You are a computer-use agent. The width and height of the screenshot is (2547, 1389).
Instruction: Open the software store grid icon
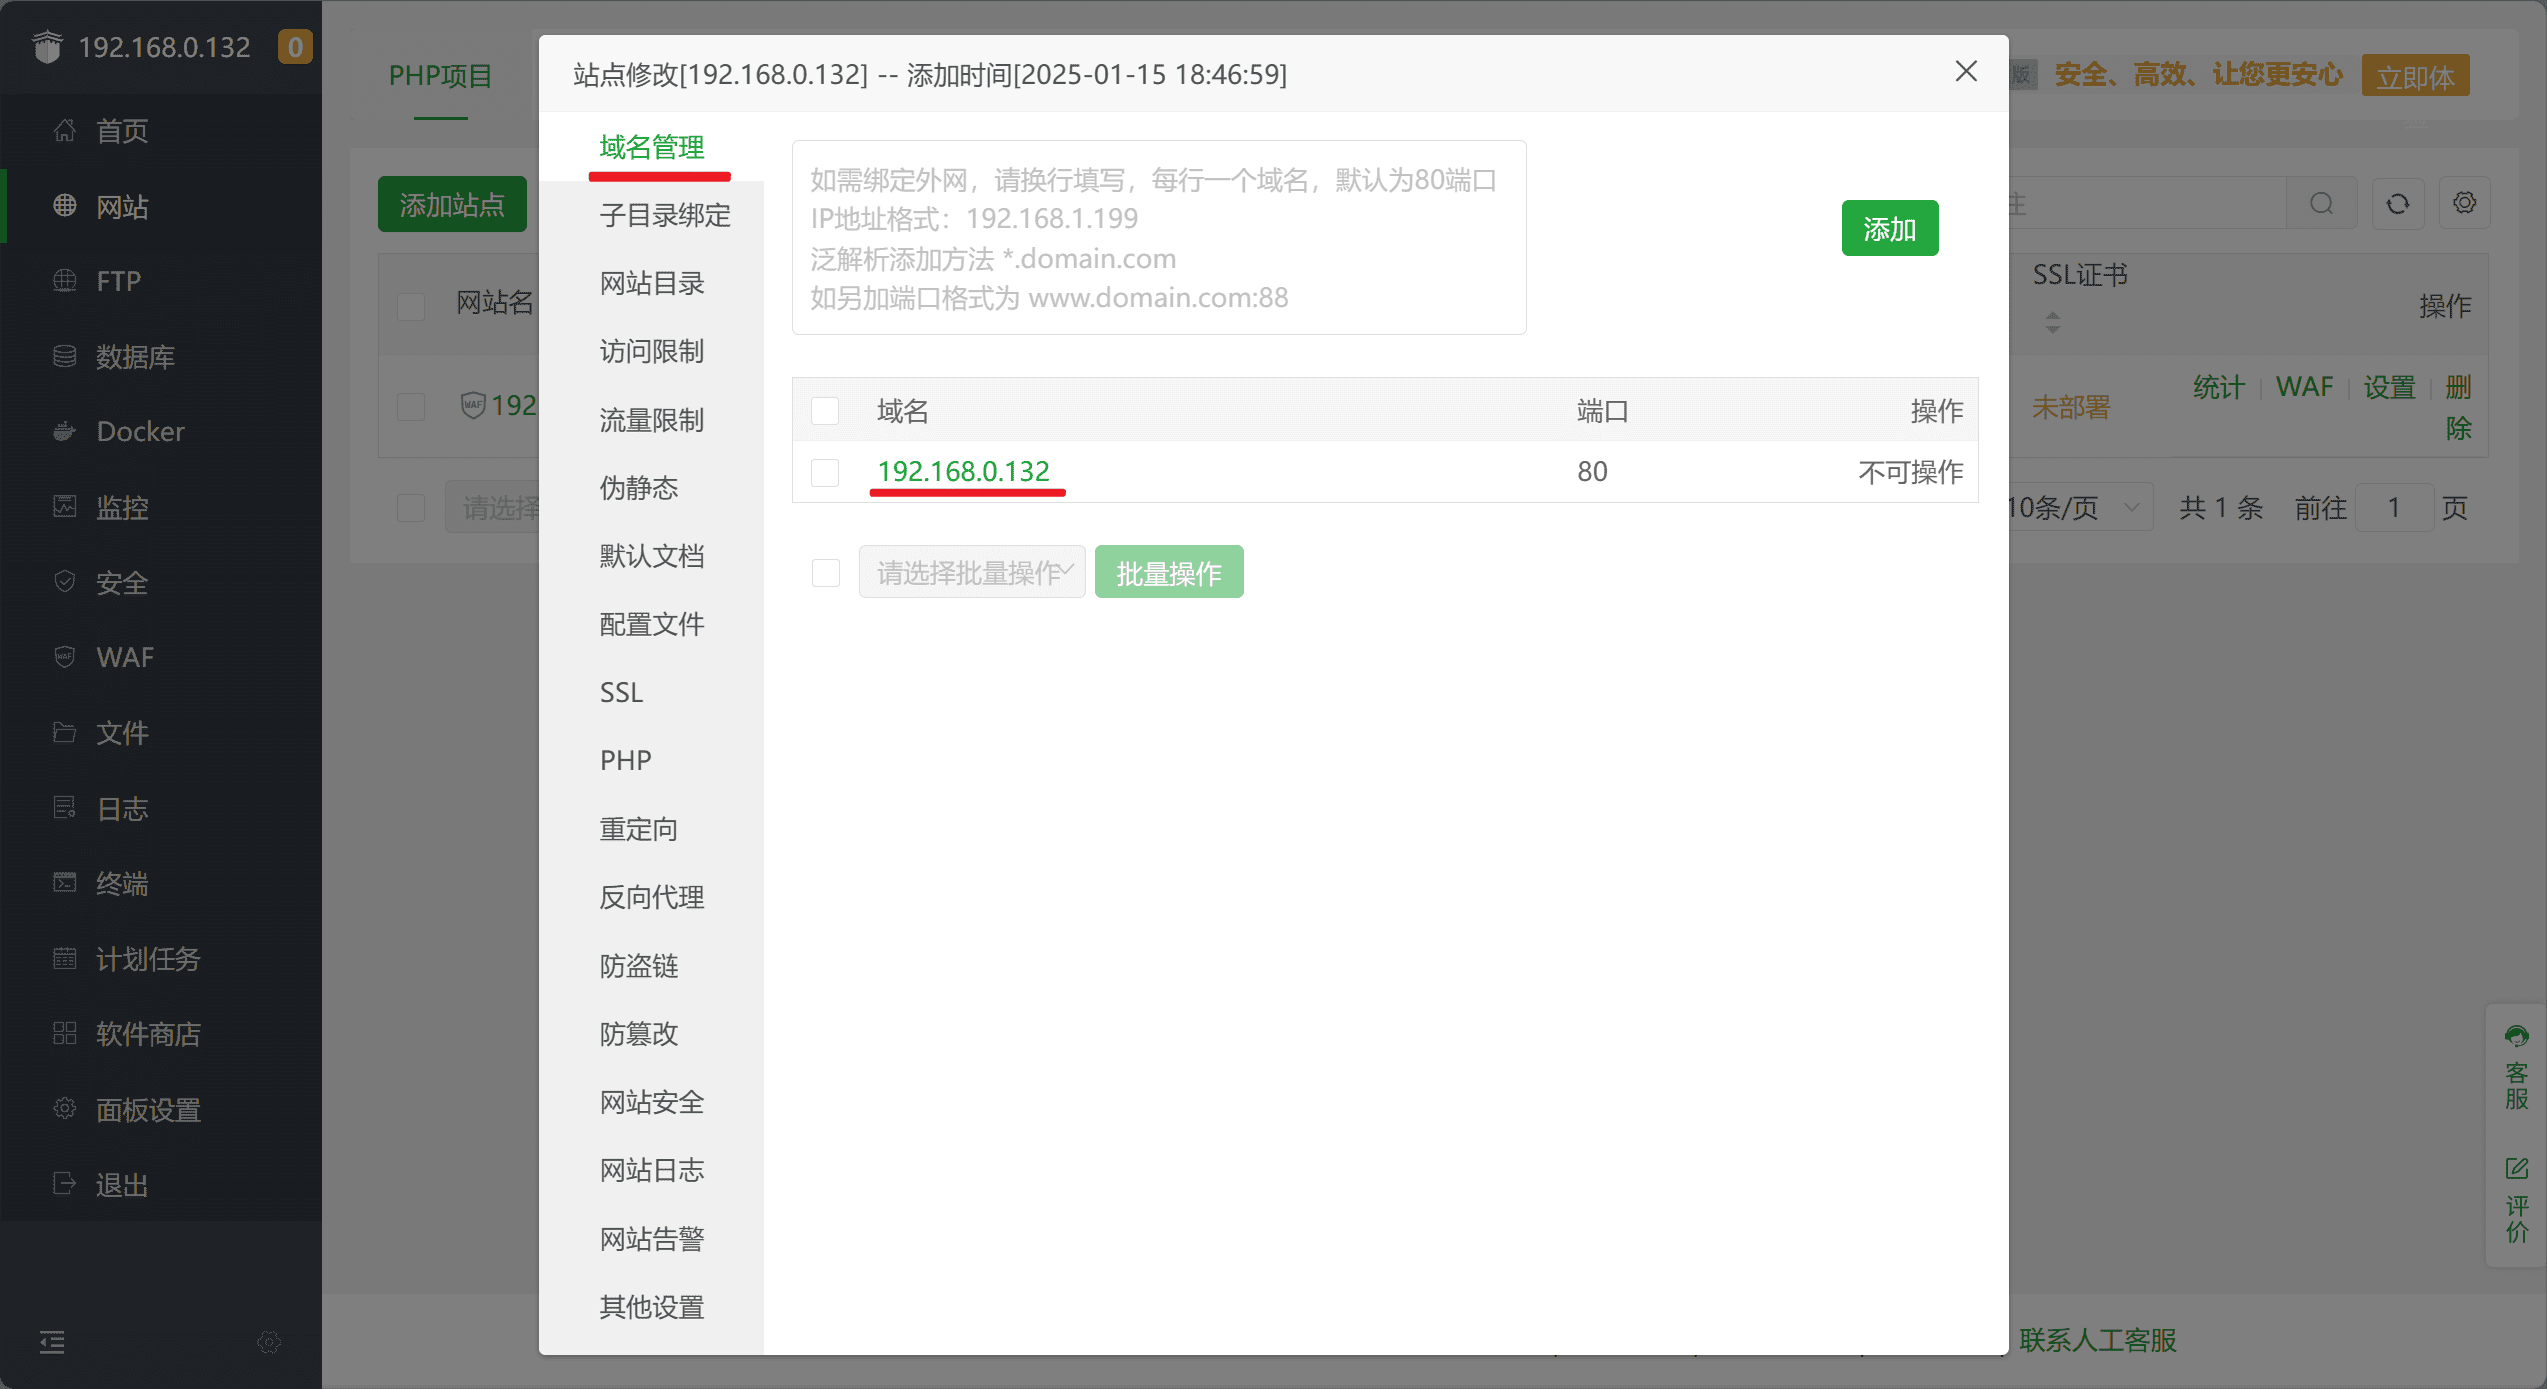[x=65, y=1033]
